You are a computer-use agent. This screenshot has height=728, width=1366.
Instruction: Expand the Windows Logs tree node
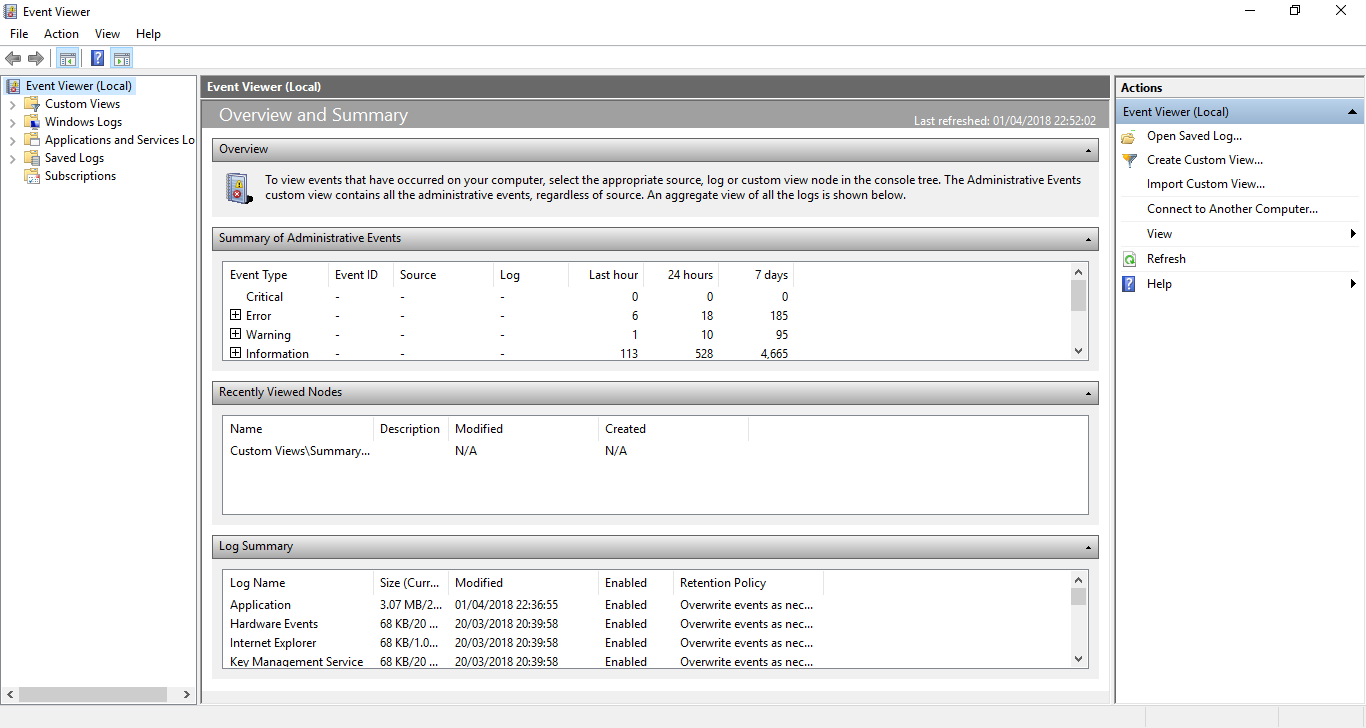12,122
